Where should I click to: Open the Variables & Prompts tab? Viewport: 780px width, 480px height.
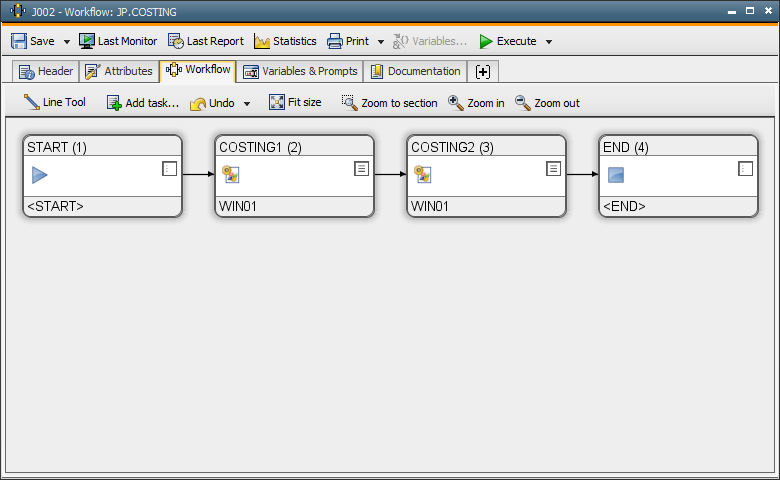(x=300, y=71)
